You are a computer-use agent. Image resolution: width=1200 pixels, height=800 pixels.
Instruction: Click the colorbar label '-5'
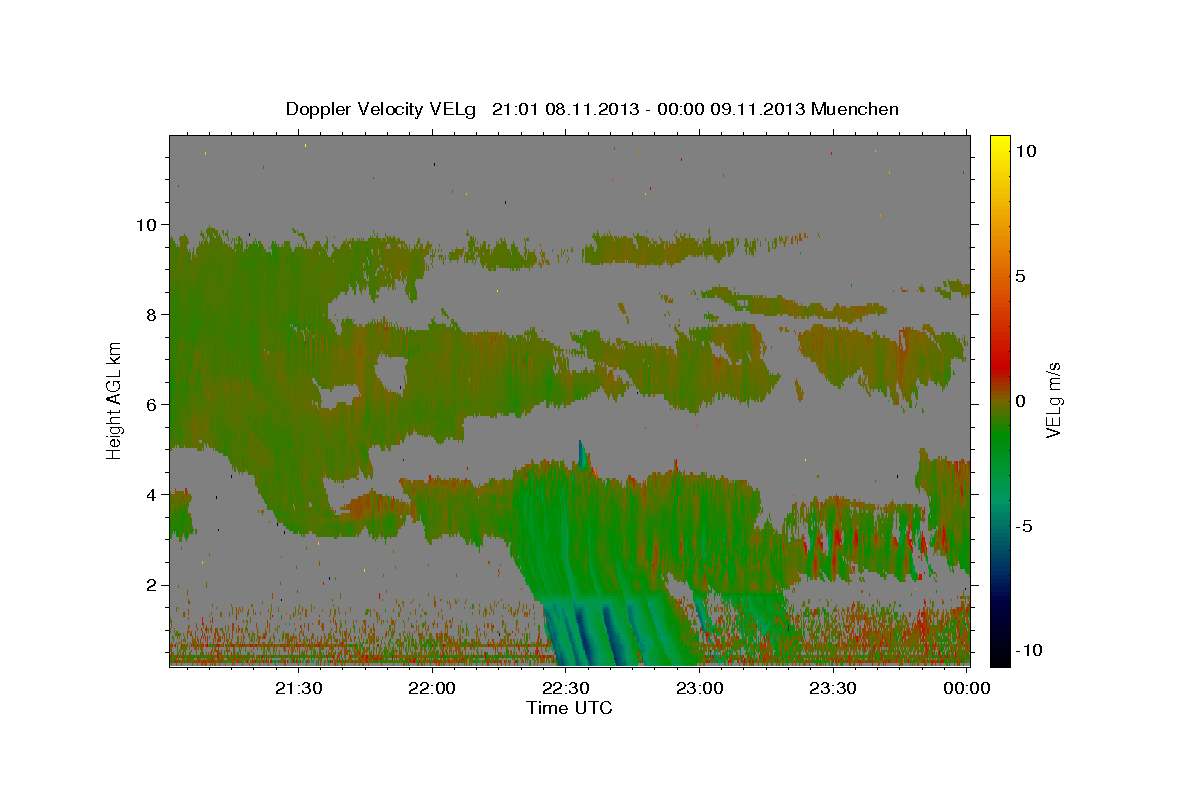[1025, 525]
